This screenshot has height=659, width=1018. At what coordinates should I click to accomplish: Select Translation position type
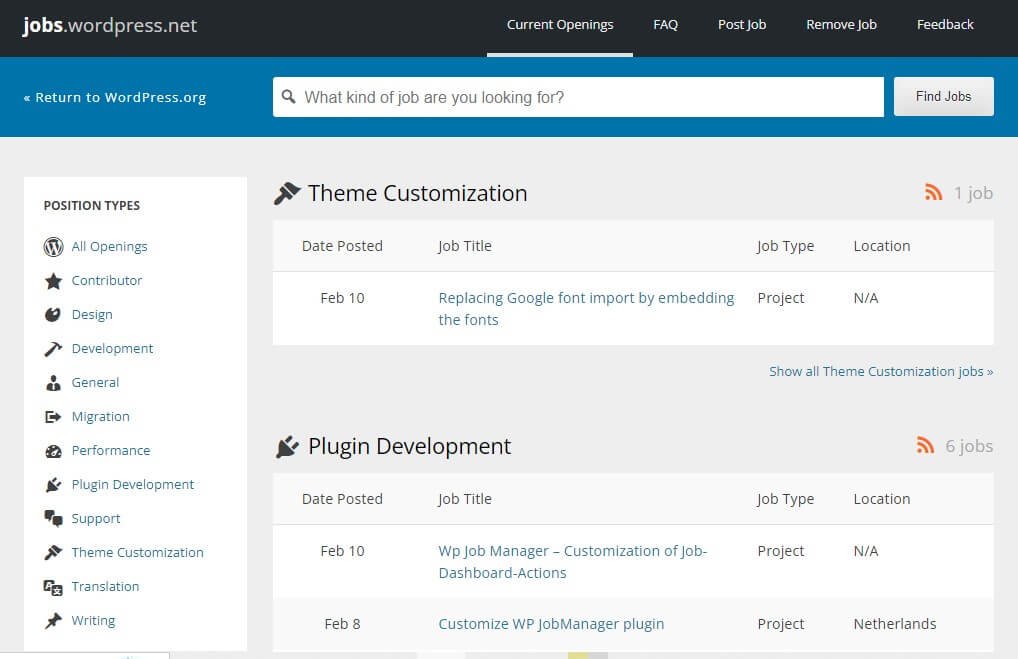[x=105, y=586]
